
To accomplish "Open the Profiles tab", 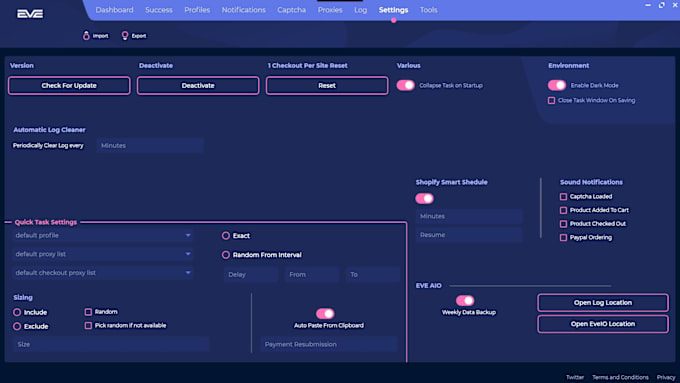I will [x=197, y=10].
